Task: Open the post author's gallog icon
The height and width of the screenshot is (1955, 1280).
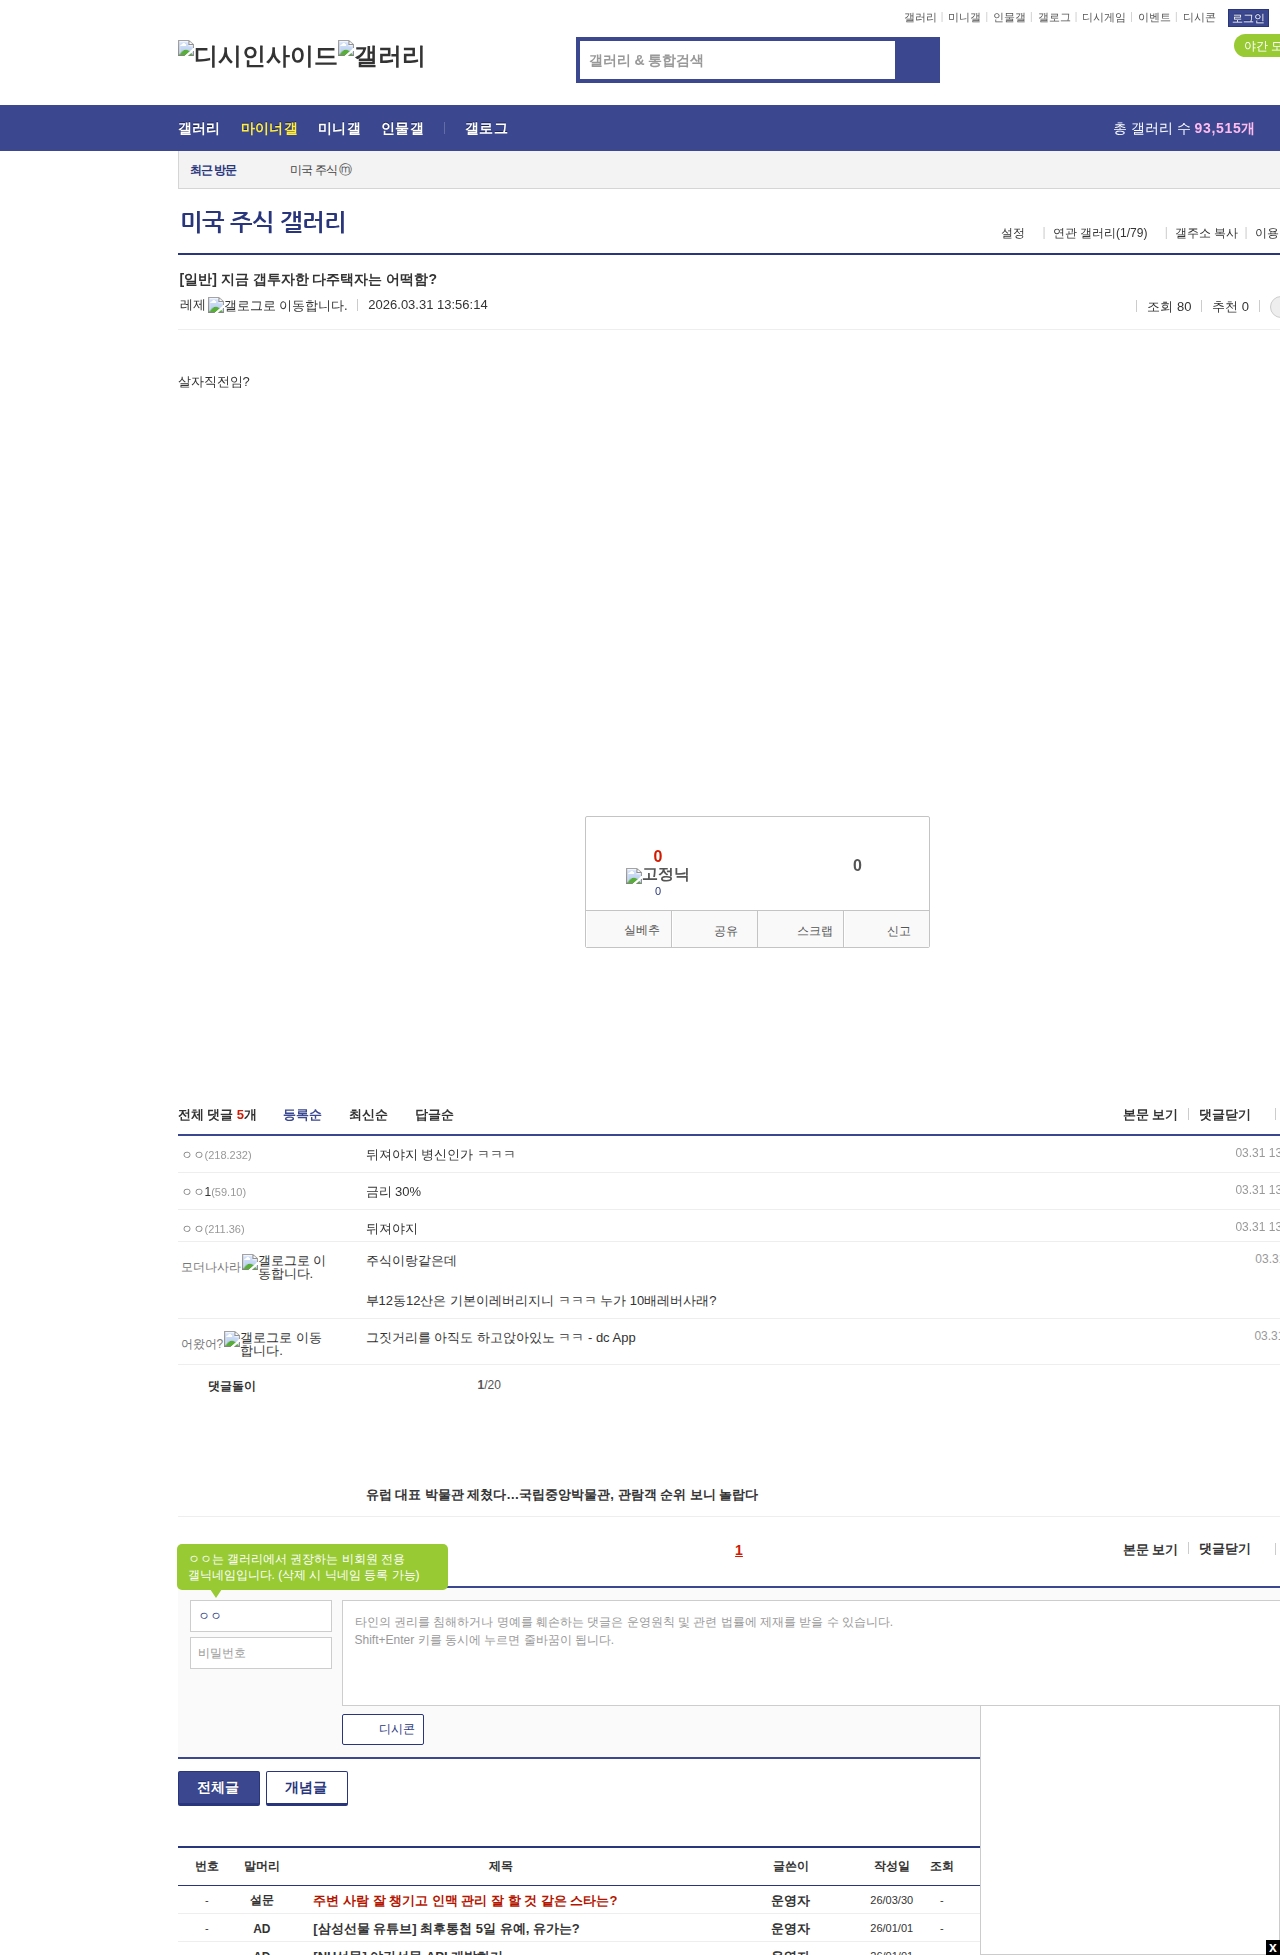Action: (277, 306)
